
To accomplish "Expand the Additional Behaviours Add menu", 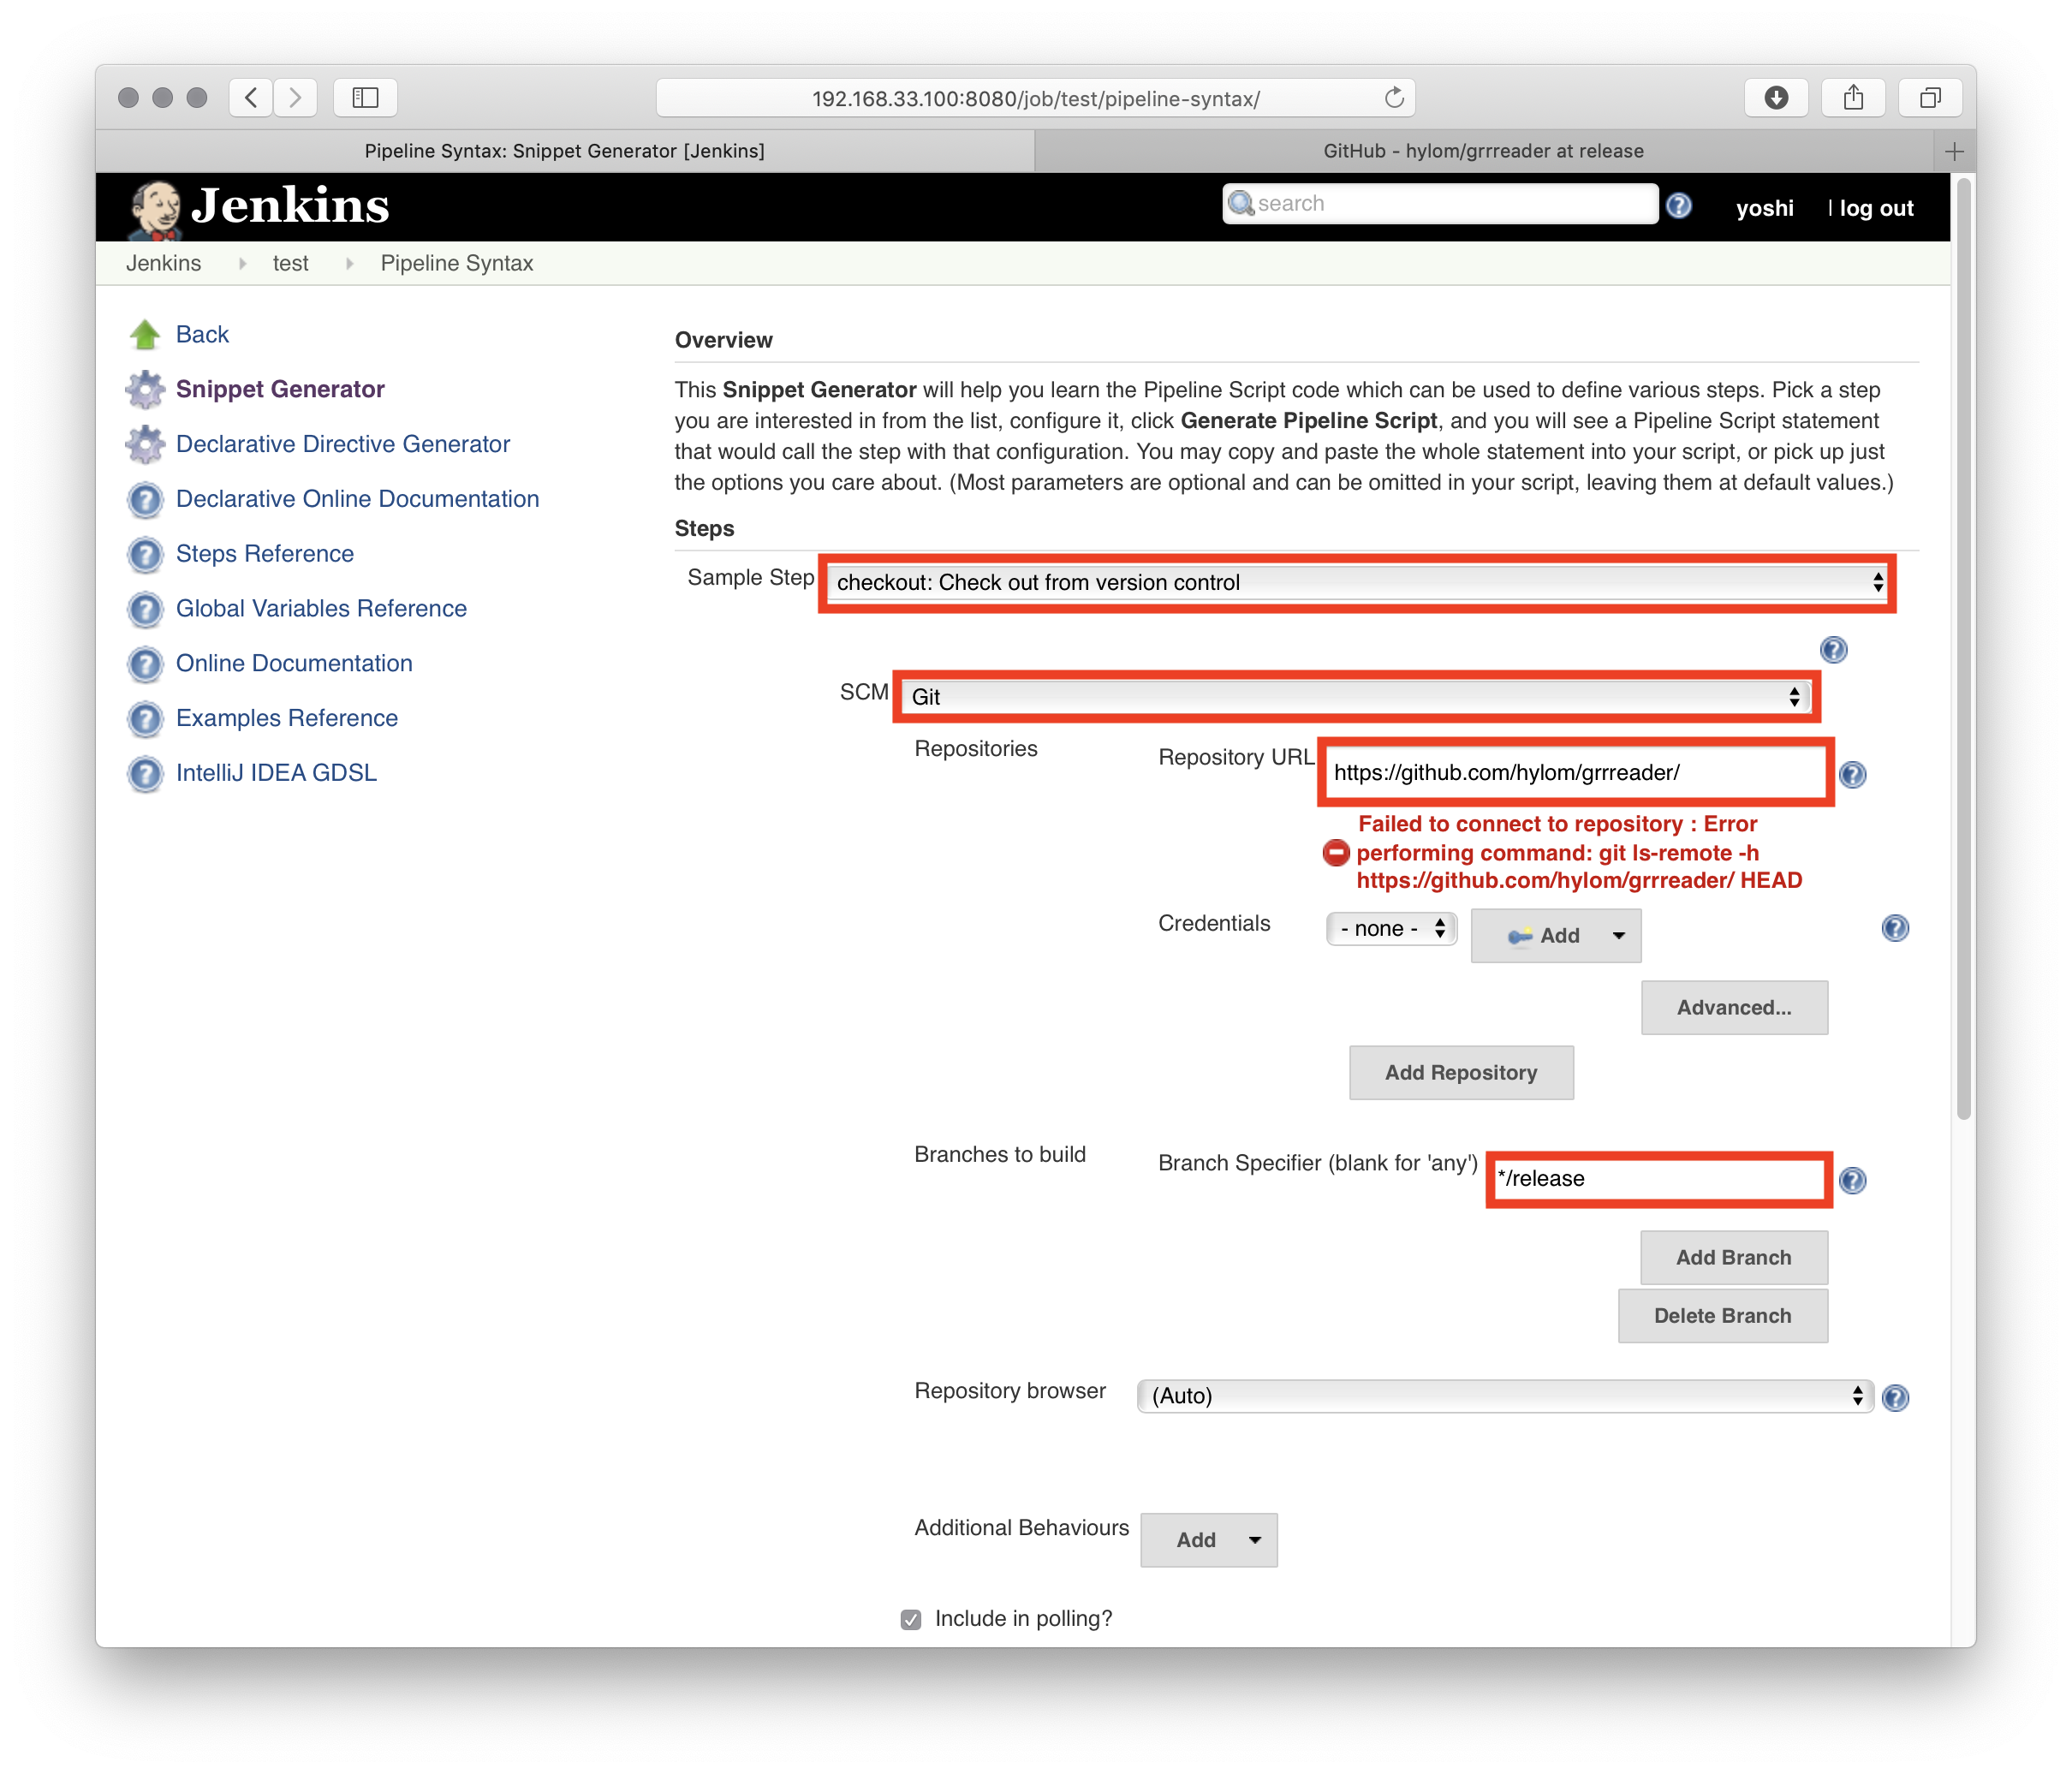I will pyautogui.click(x=1209, y=1541).
